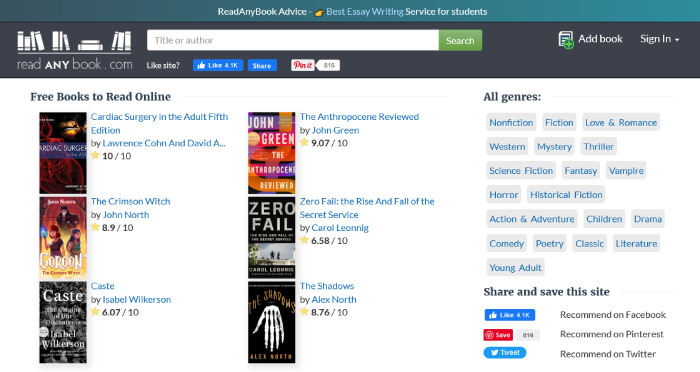The height and width of the screenshot is (372, 700).
Task: Click the Add book link text
Action: [x=600, y=39]
